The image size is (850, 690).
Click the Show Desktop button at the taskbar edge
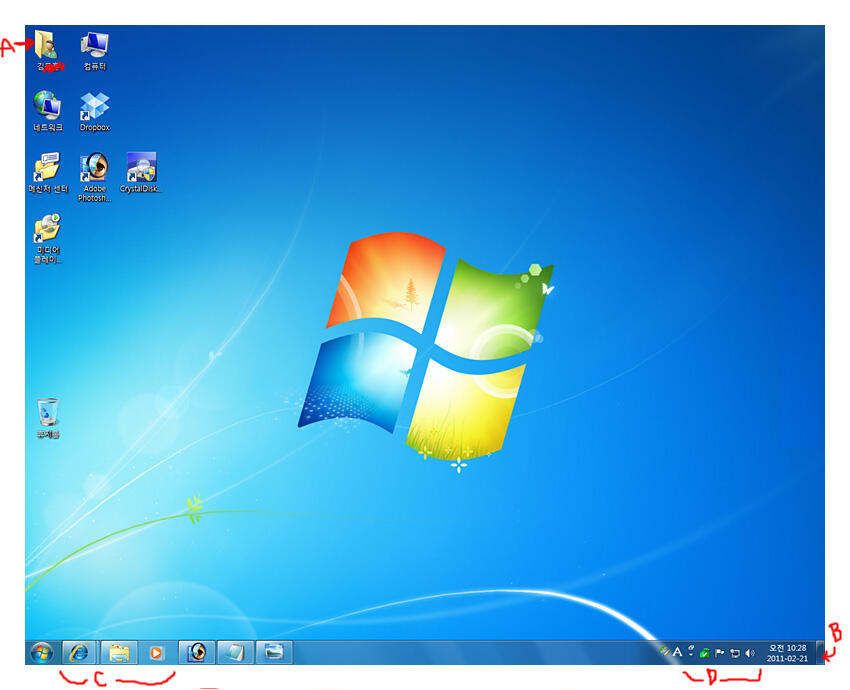tap(821, 652)
